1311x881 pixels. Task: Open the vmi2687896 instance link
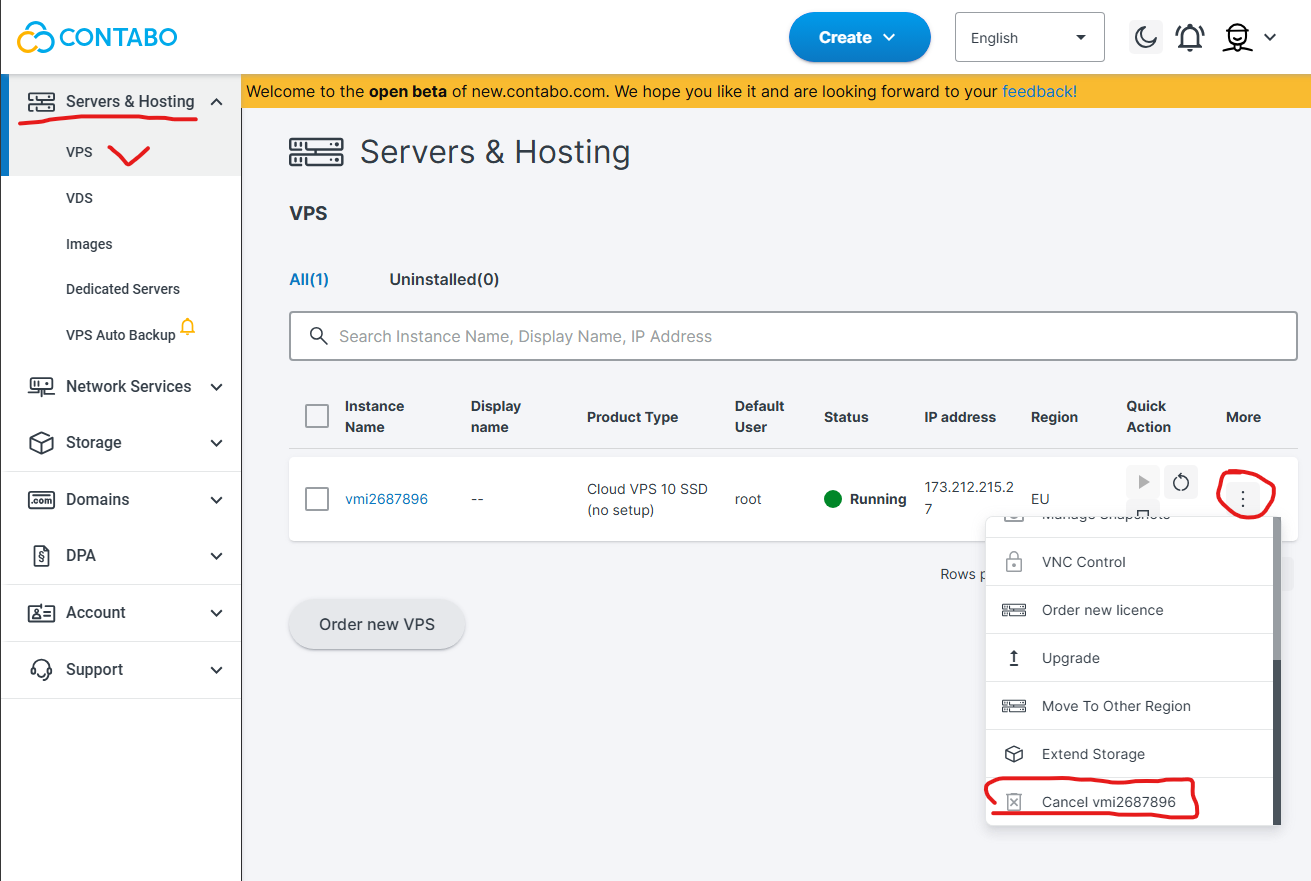[386, 499]
